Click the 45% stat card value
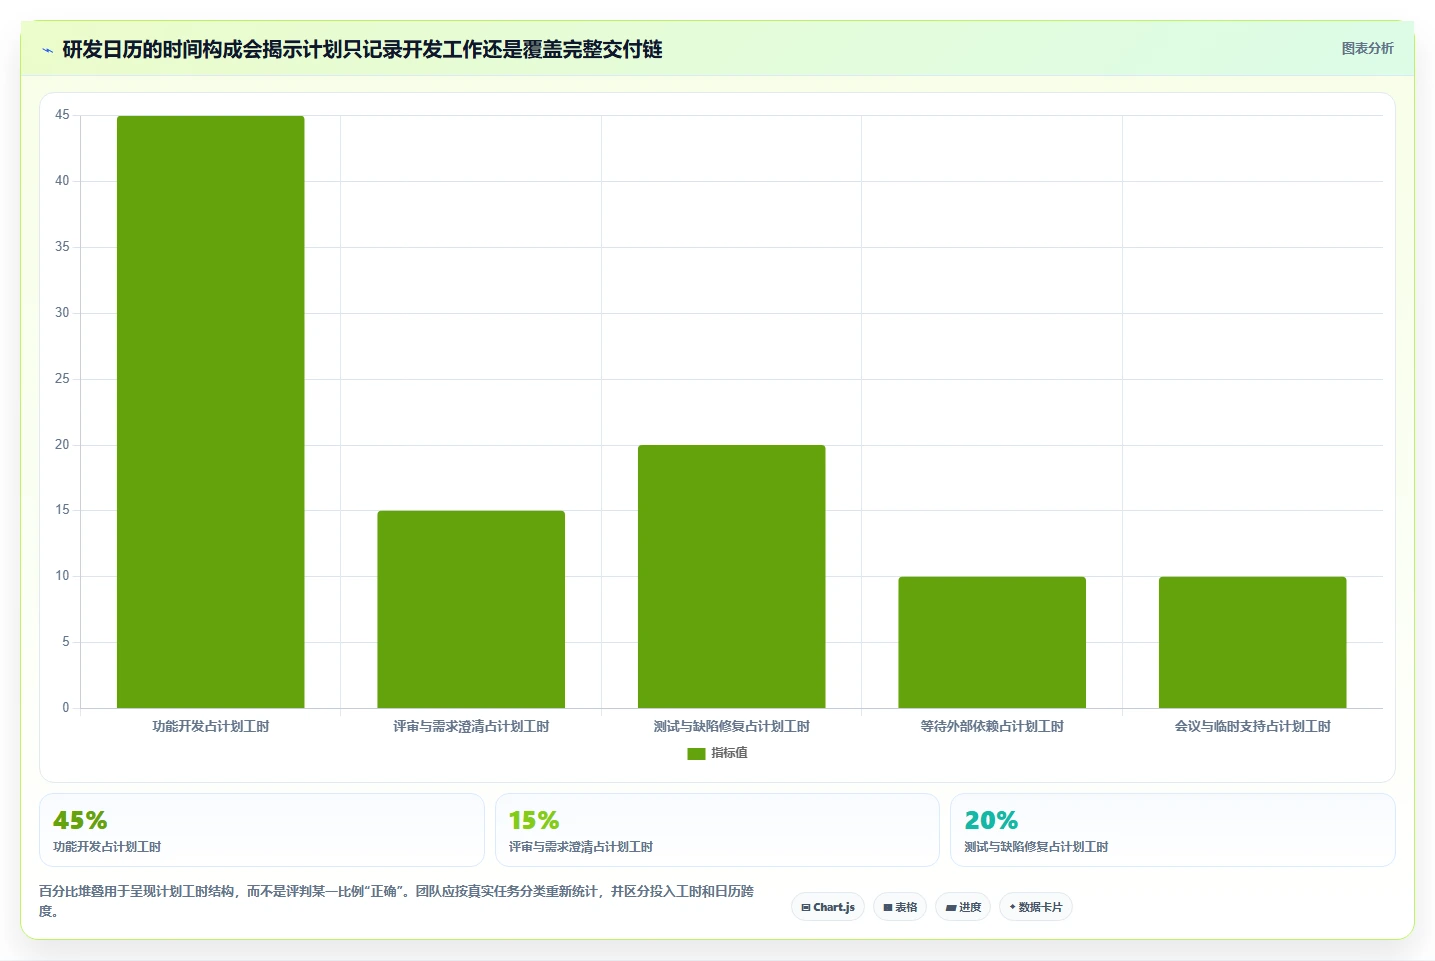 tap(80, 820)
